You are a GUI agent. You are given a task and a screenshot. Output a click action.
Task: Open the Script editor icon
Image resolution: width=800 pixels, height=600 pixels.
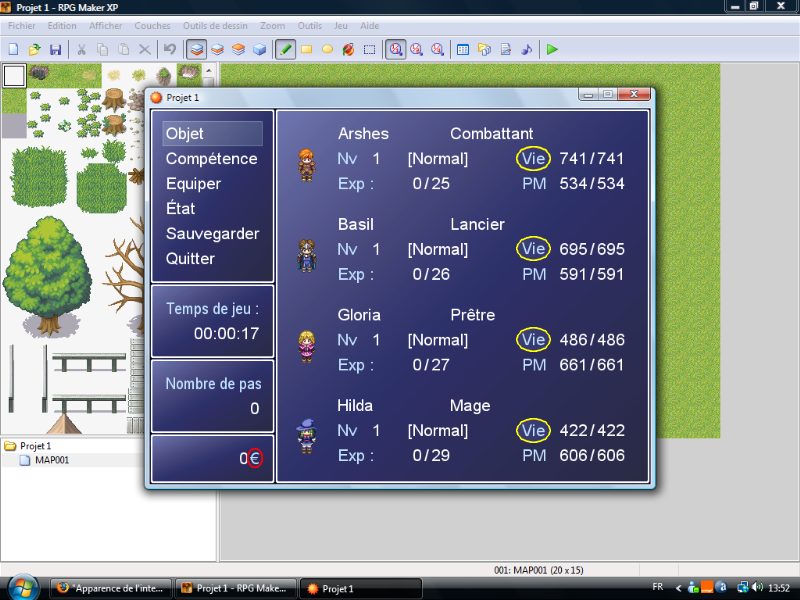click(506, 49)
